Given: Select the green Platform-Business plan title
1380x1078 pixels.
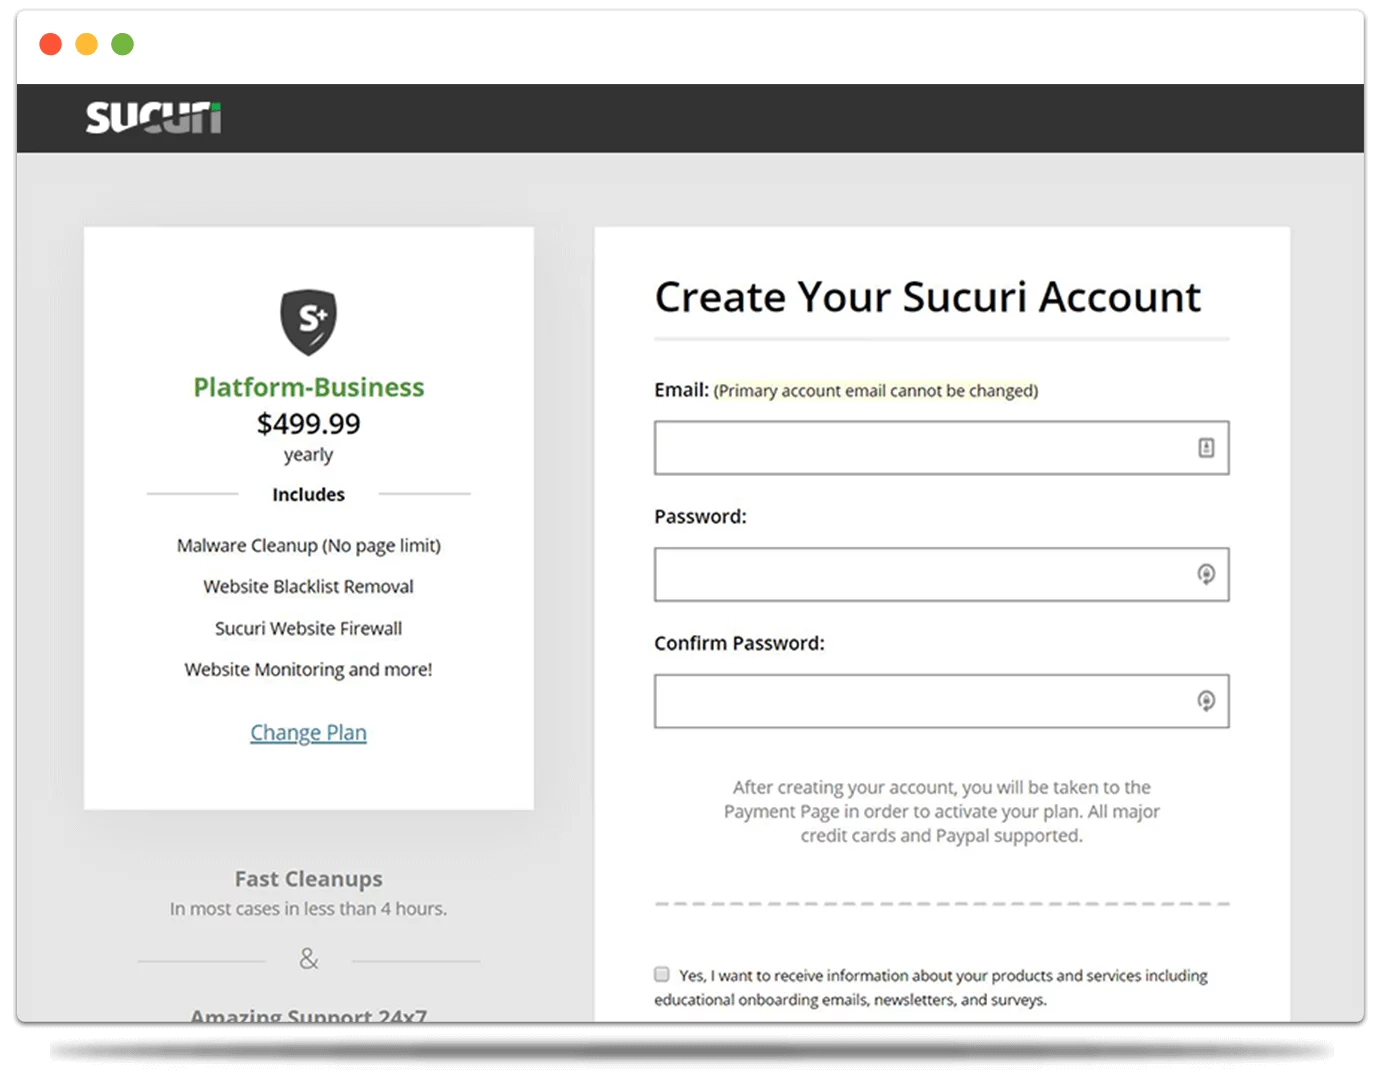Looking at the screenshot, I should [x=308, y=387].
